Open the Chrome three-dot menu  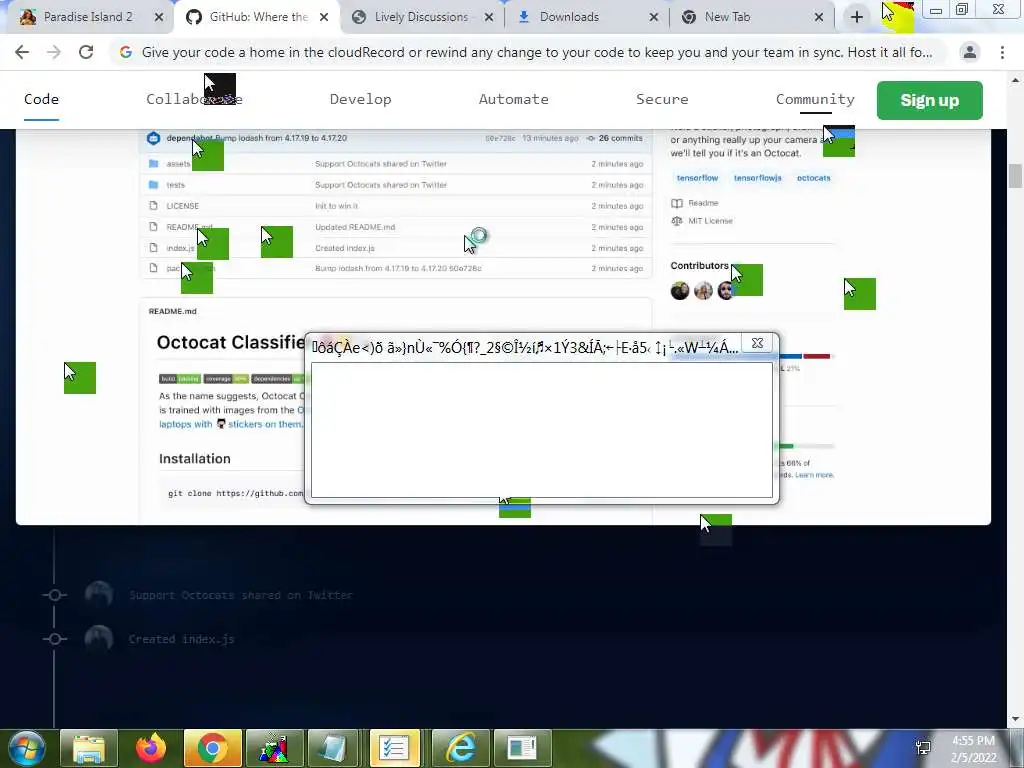(x=1002, y=52)
